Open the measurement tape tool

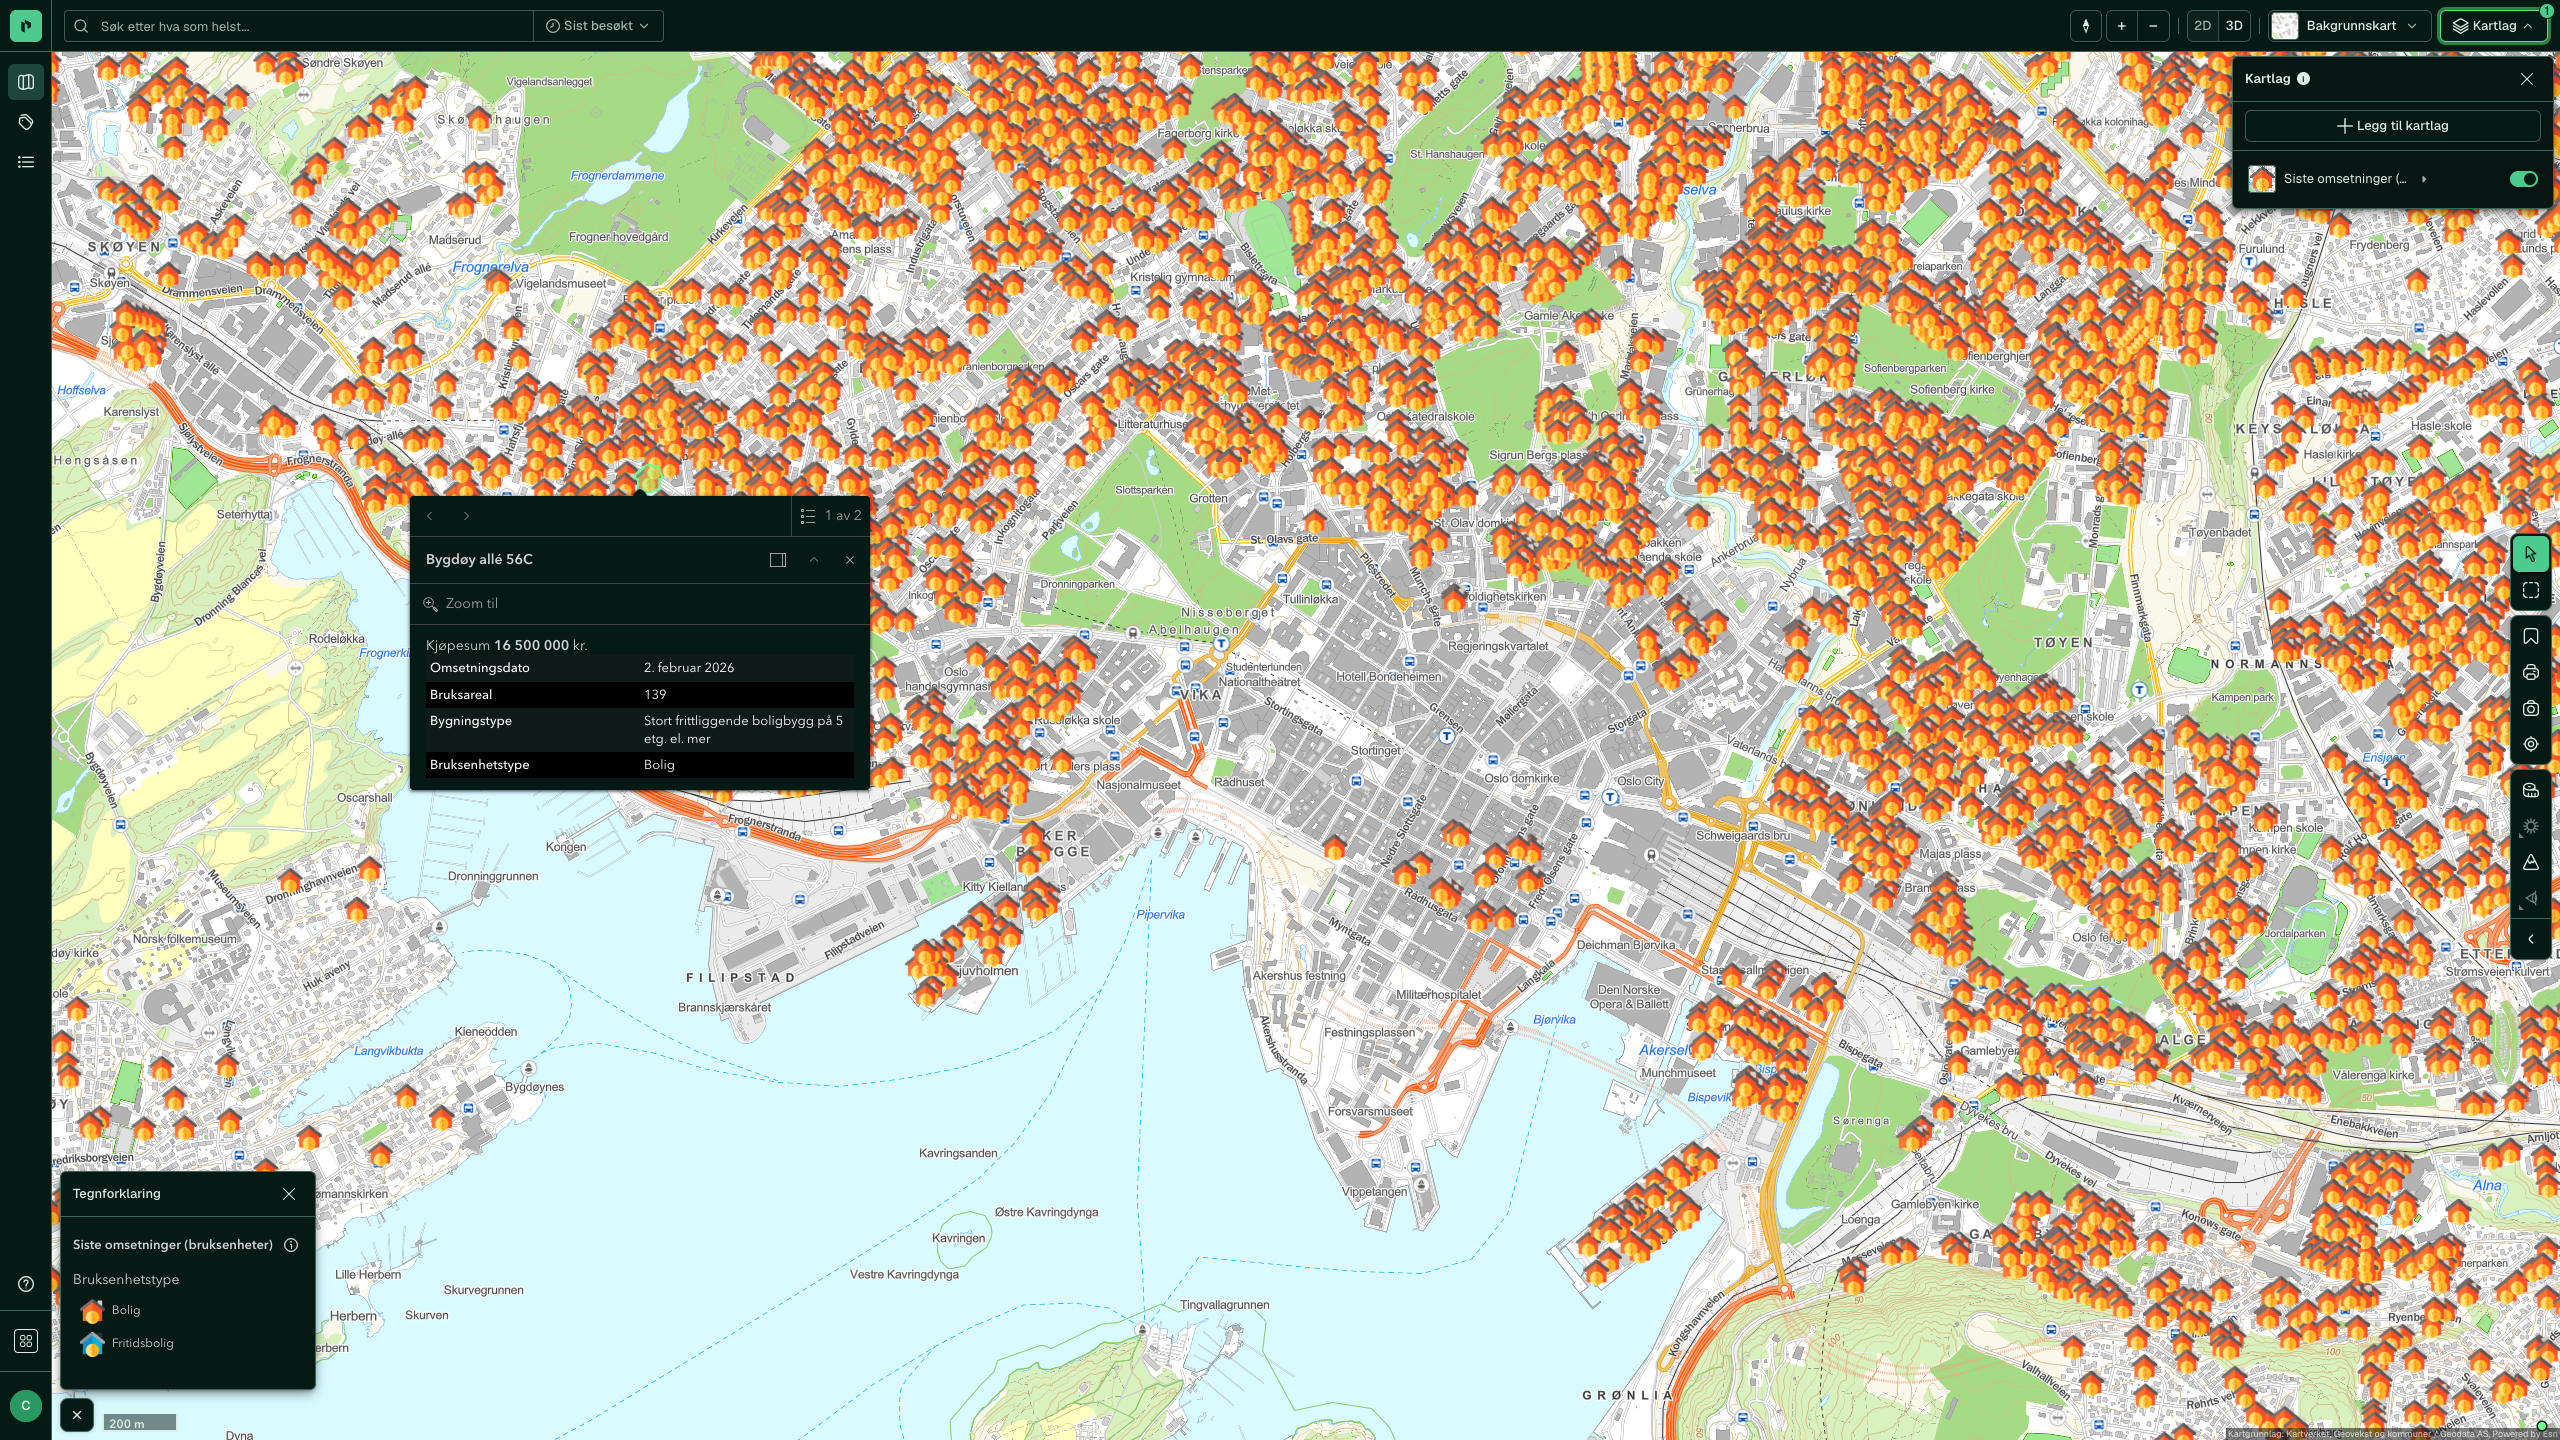[2531, 791]
